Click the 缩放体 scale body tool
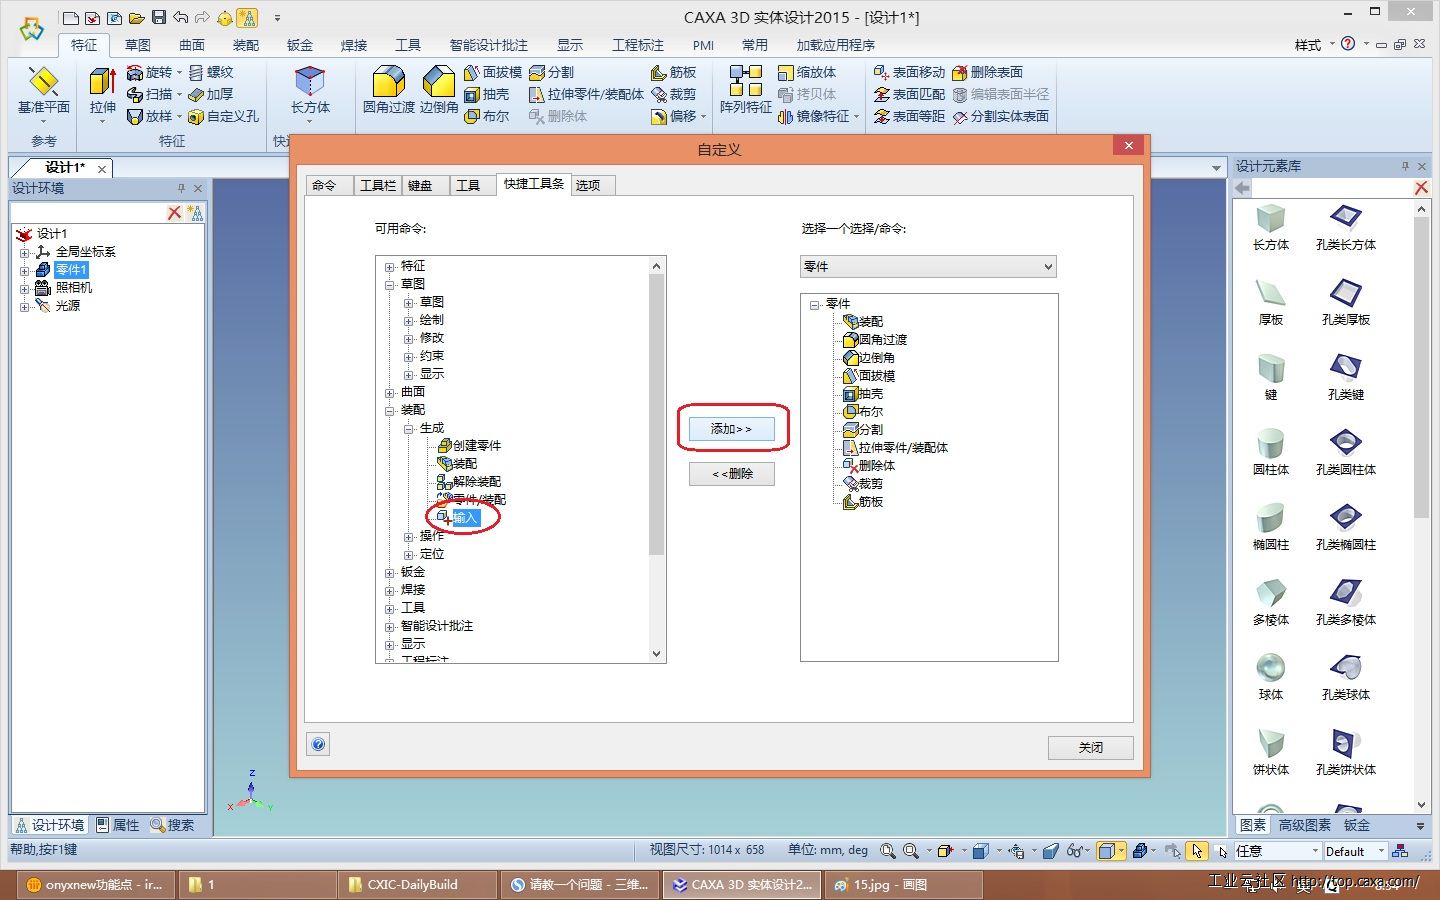This screenshot has width=1440, height=900. point(807,72)
